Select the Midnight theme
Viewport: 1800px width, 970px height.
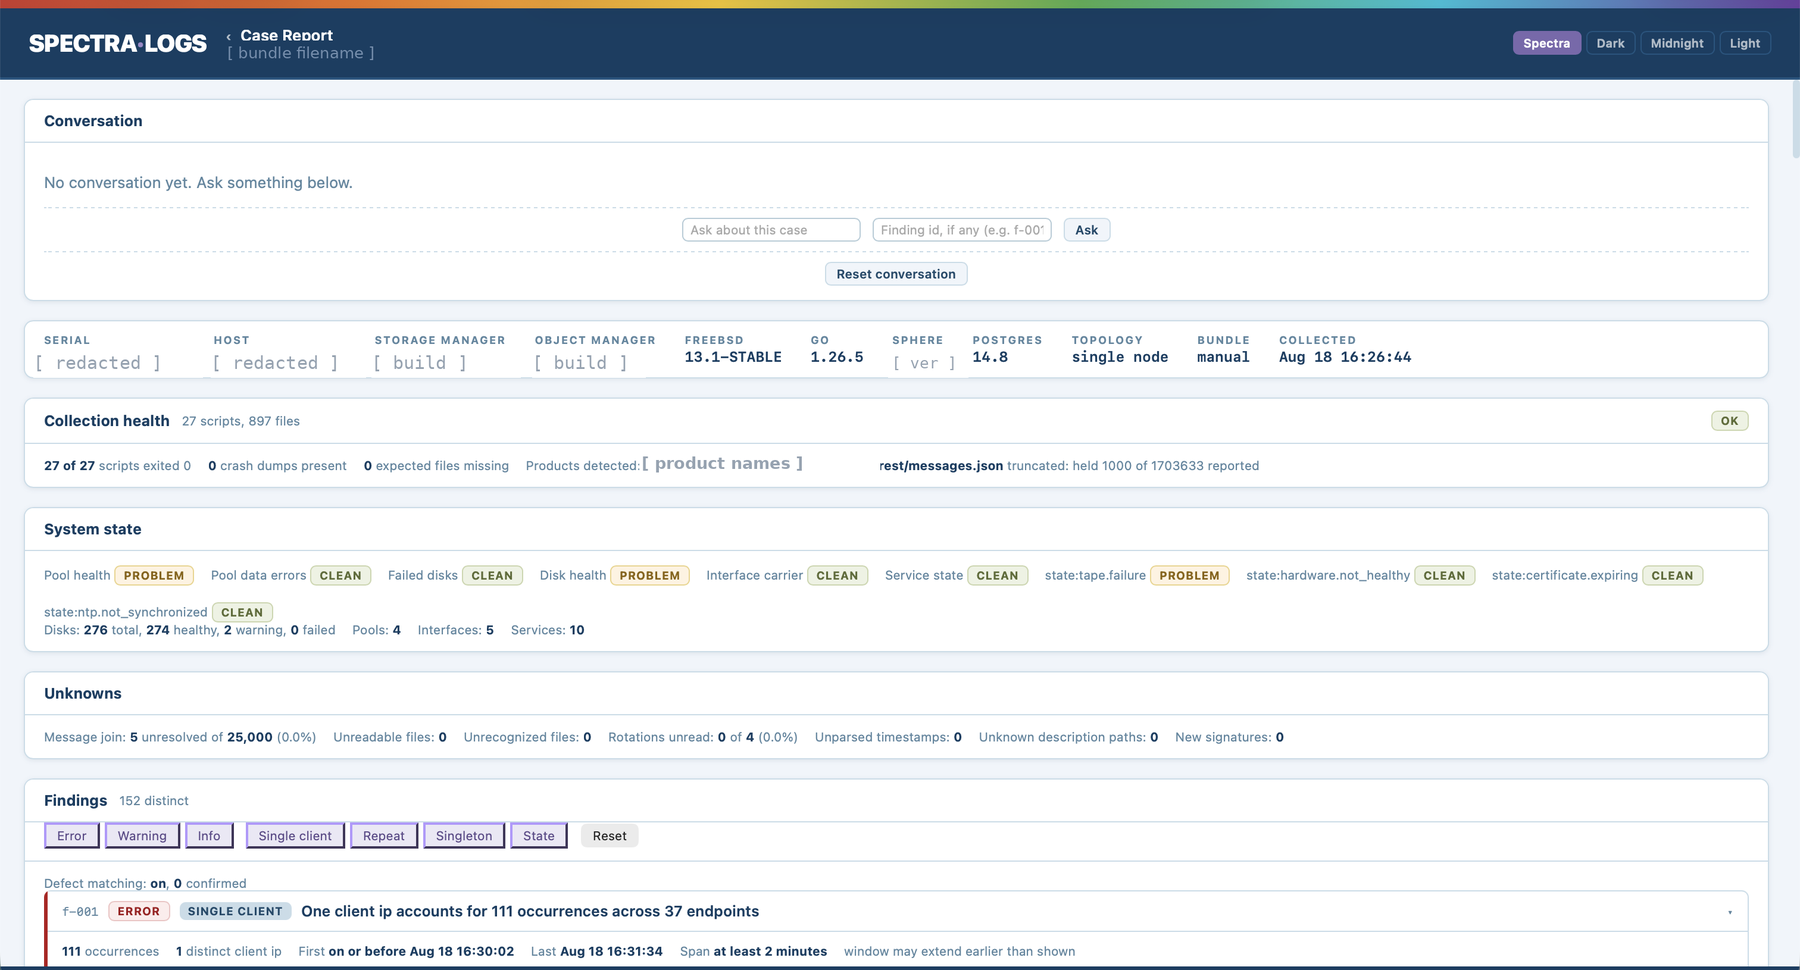pos(1677,43)
